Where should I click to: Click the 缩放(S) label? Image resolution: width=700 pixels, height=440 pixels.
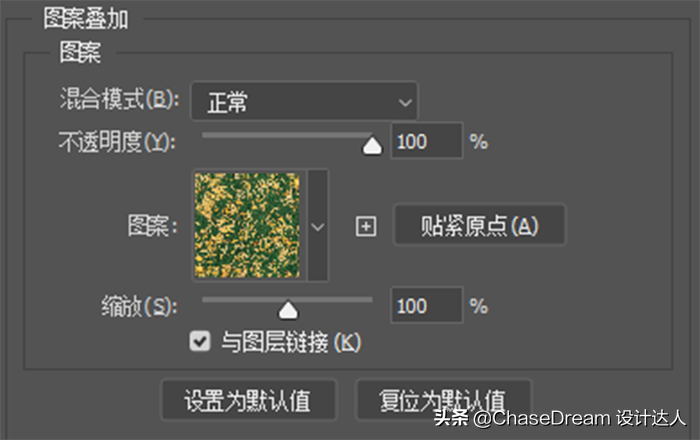pyautogui.click(x=139, y=307)
